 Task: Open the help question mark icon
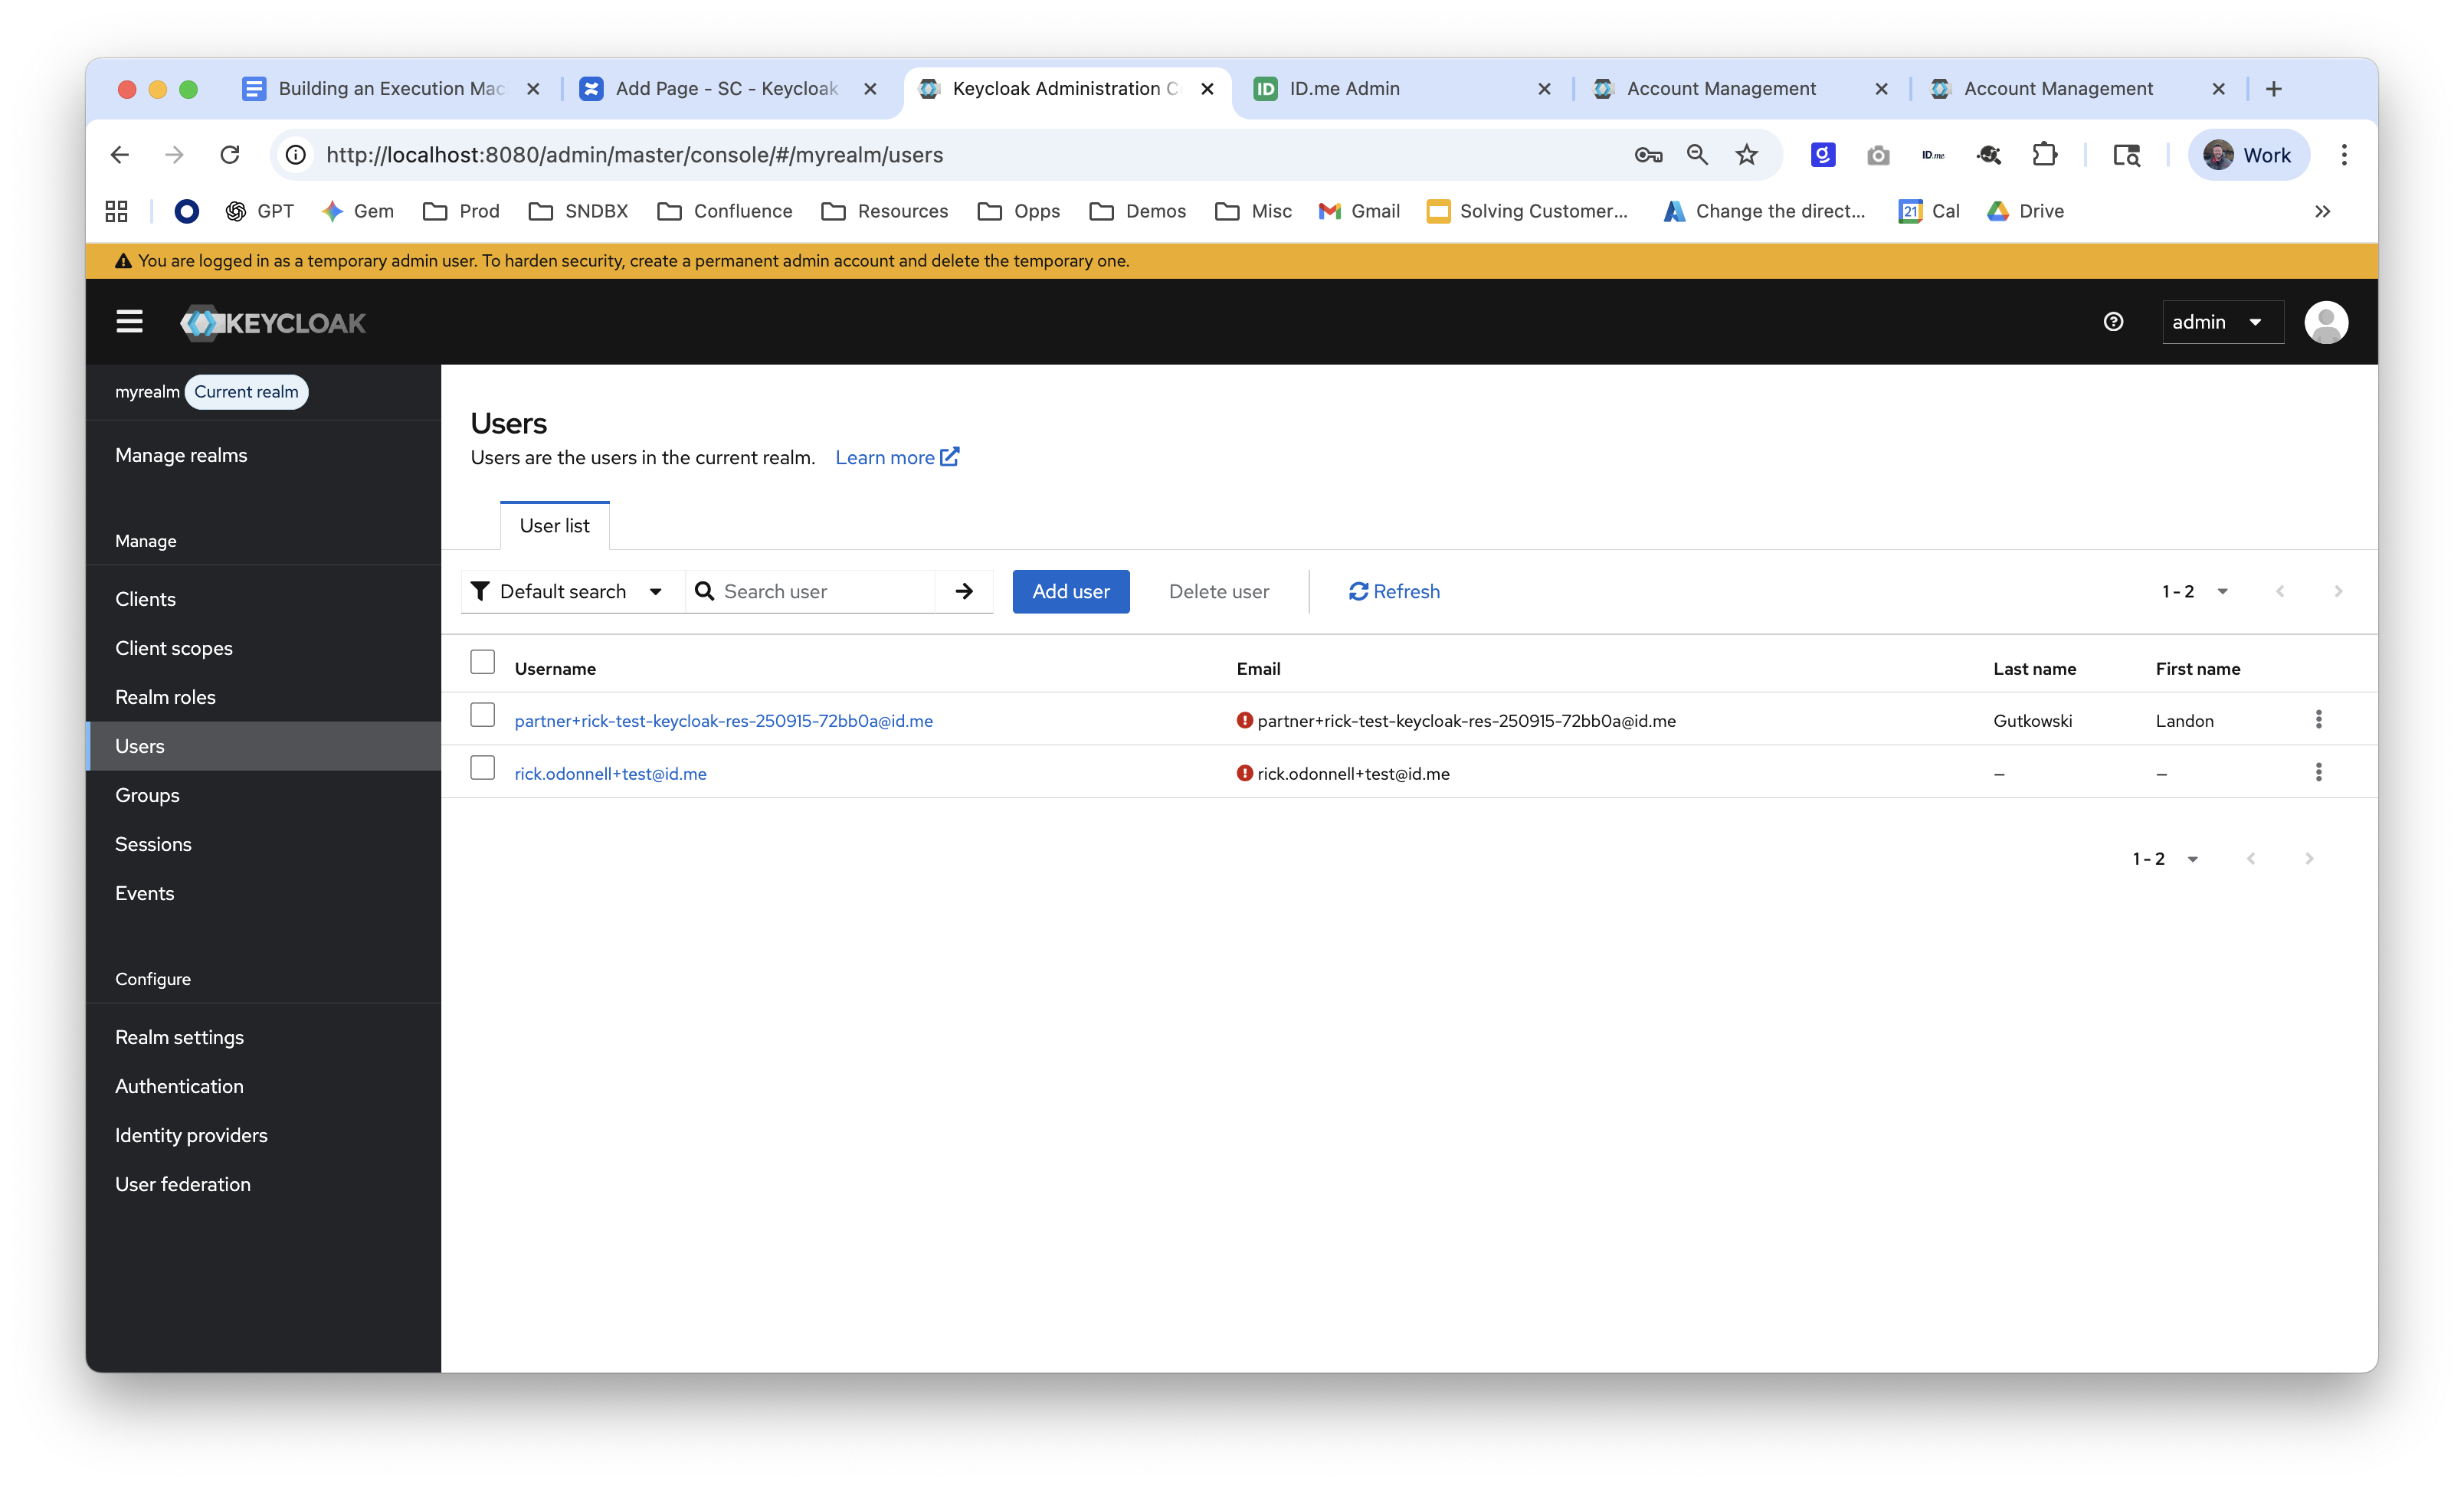[2113, 321]
